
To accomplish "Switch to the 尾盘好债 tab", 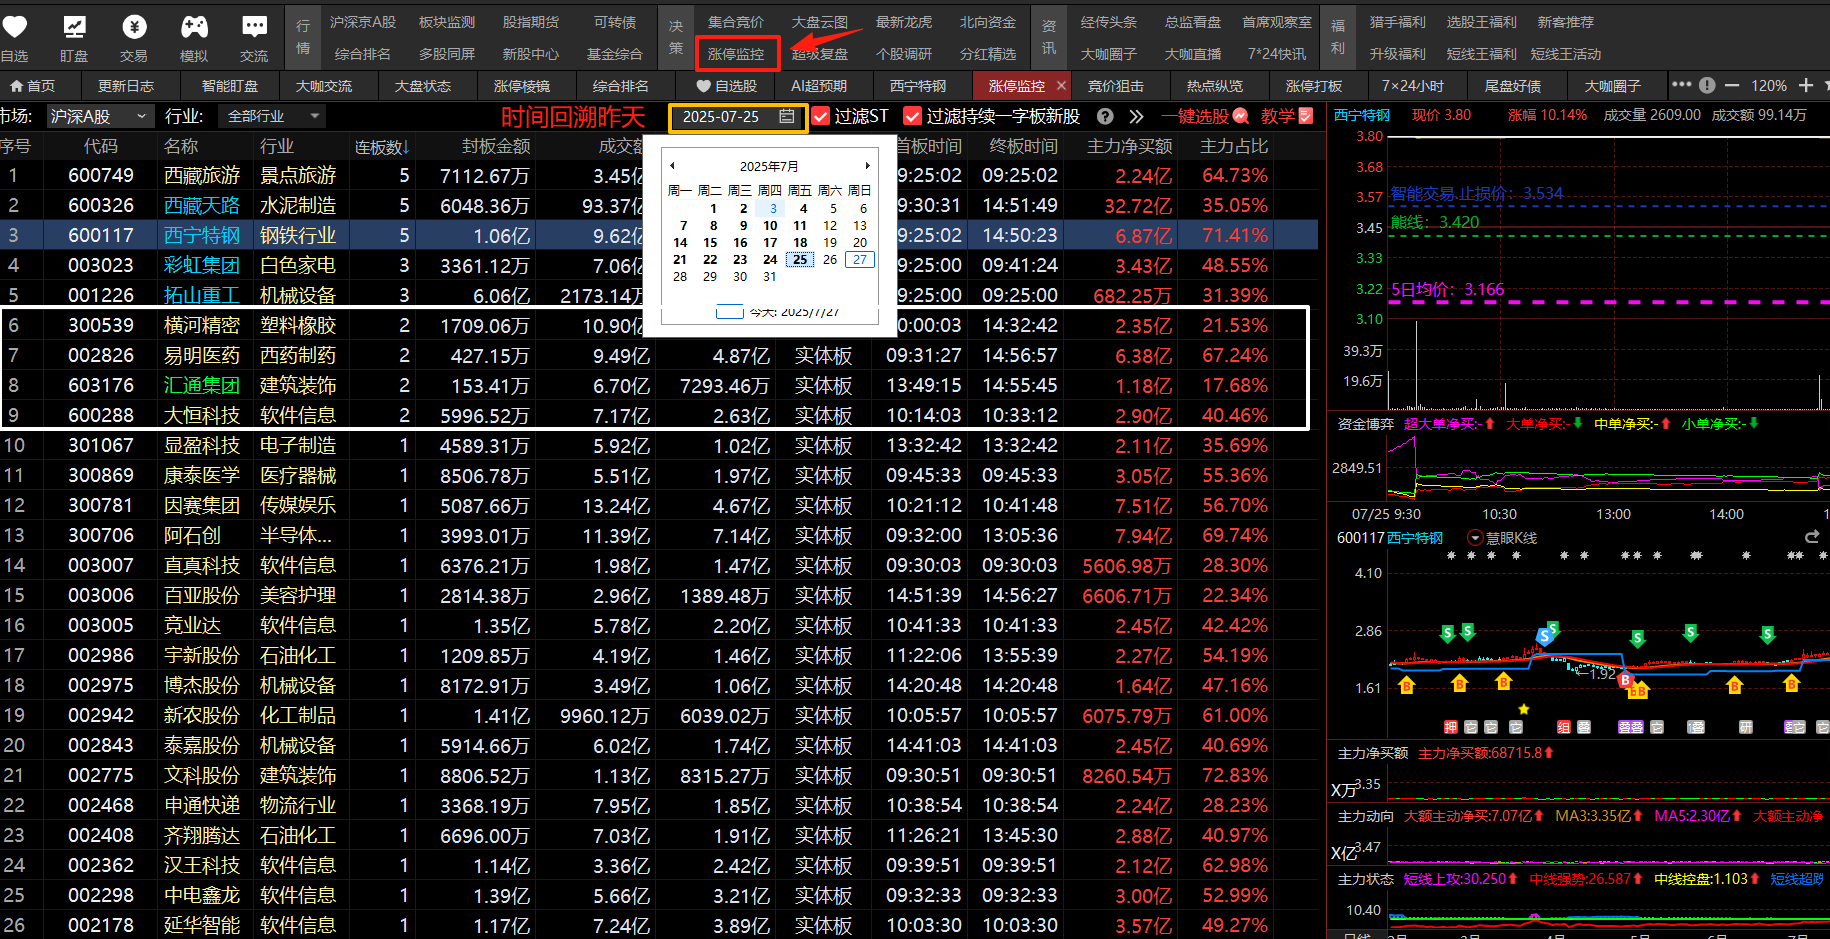I will coord(1513,86).
